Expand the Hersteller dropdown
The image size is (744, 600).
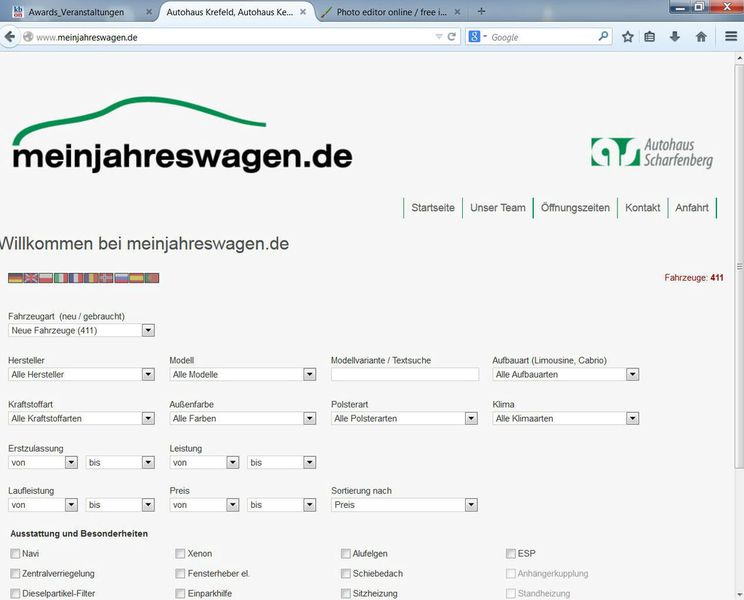click(82, 374)
